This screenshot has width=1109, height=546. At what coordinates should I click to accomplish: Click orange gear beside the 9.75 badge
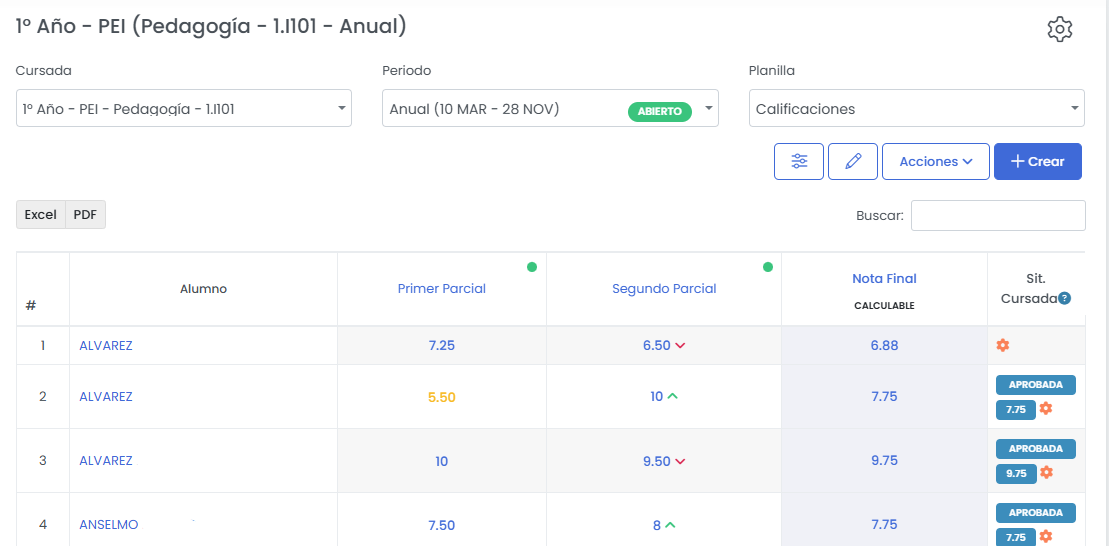point(1046,472)
